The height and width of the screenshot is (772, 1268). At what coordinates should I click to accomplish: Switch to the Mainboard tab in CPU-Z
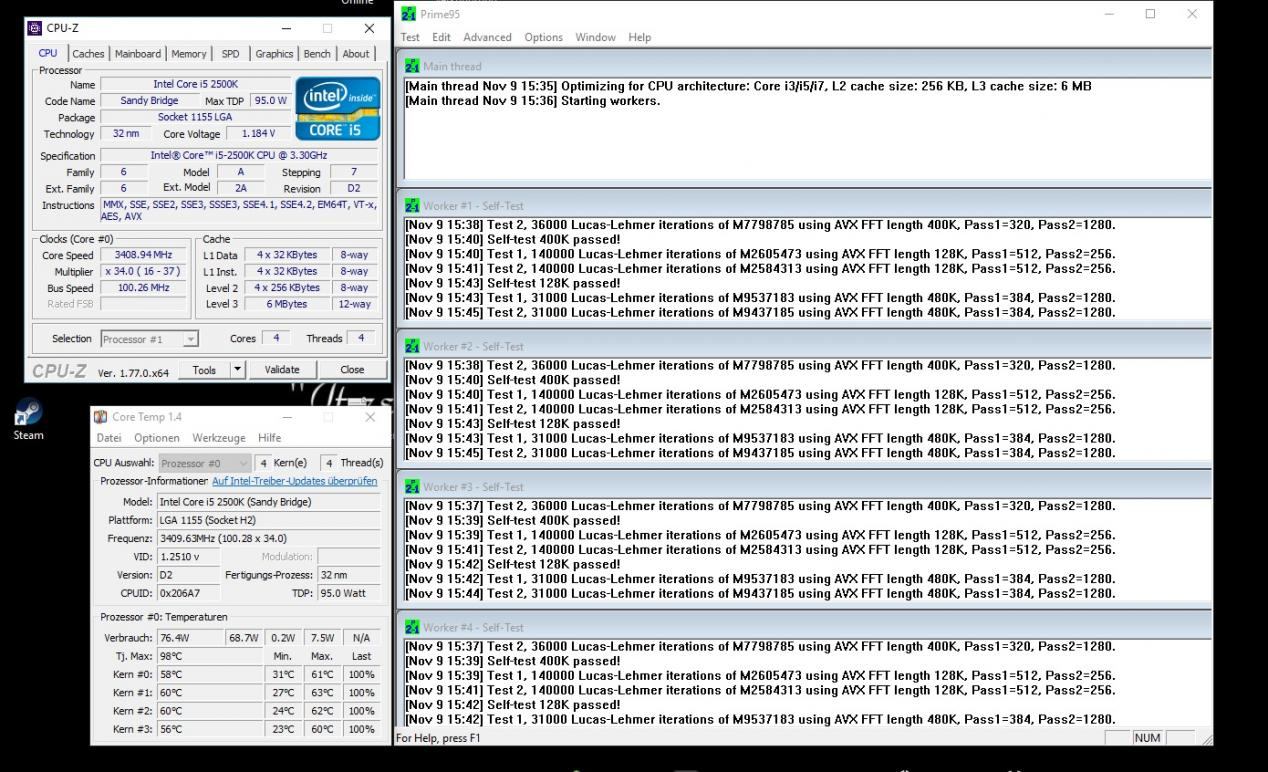click(x=138, y=54)
